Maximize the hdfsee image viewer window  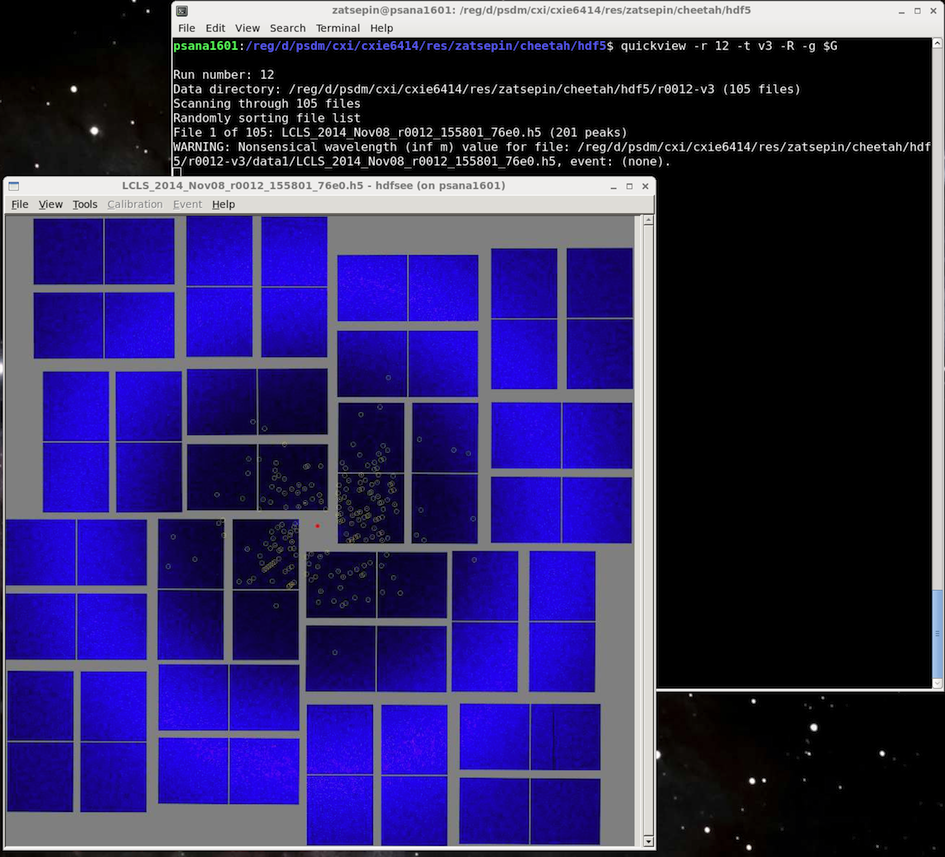coord(629,186)
